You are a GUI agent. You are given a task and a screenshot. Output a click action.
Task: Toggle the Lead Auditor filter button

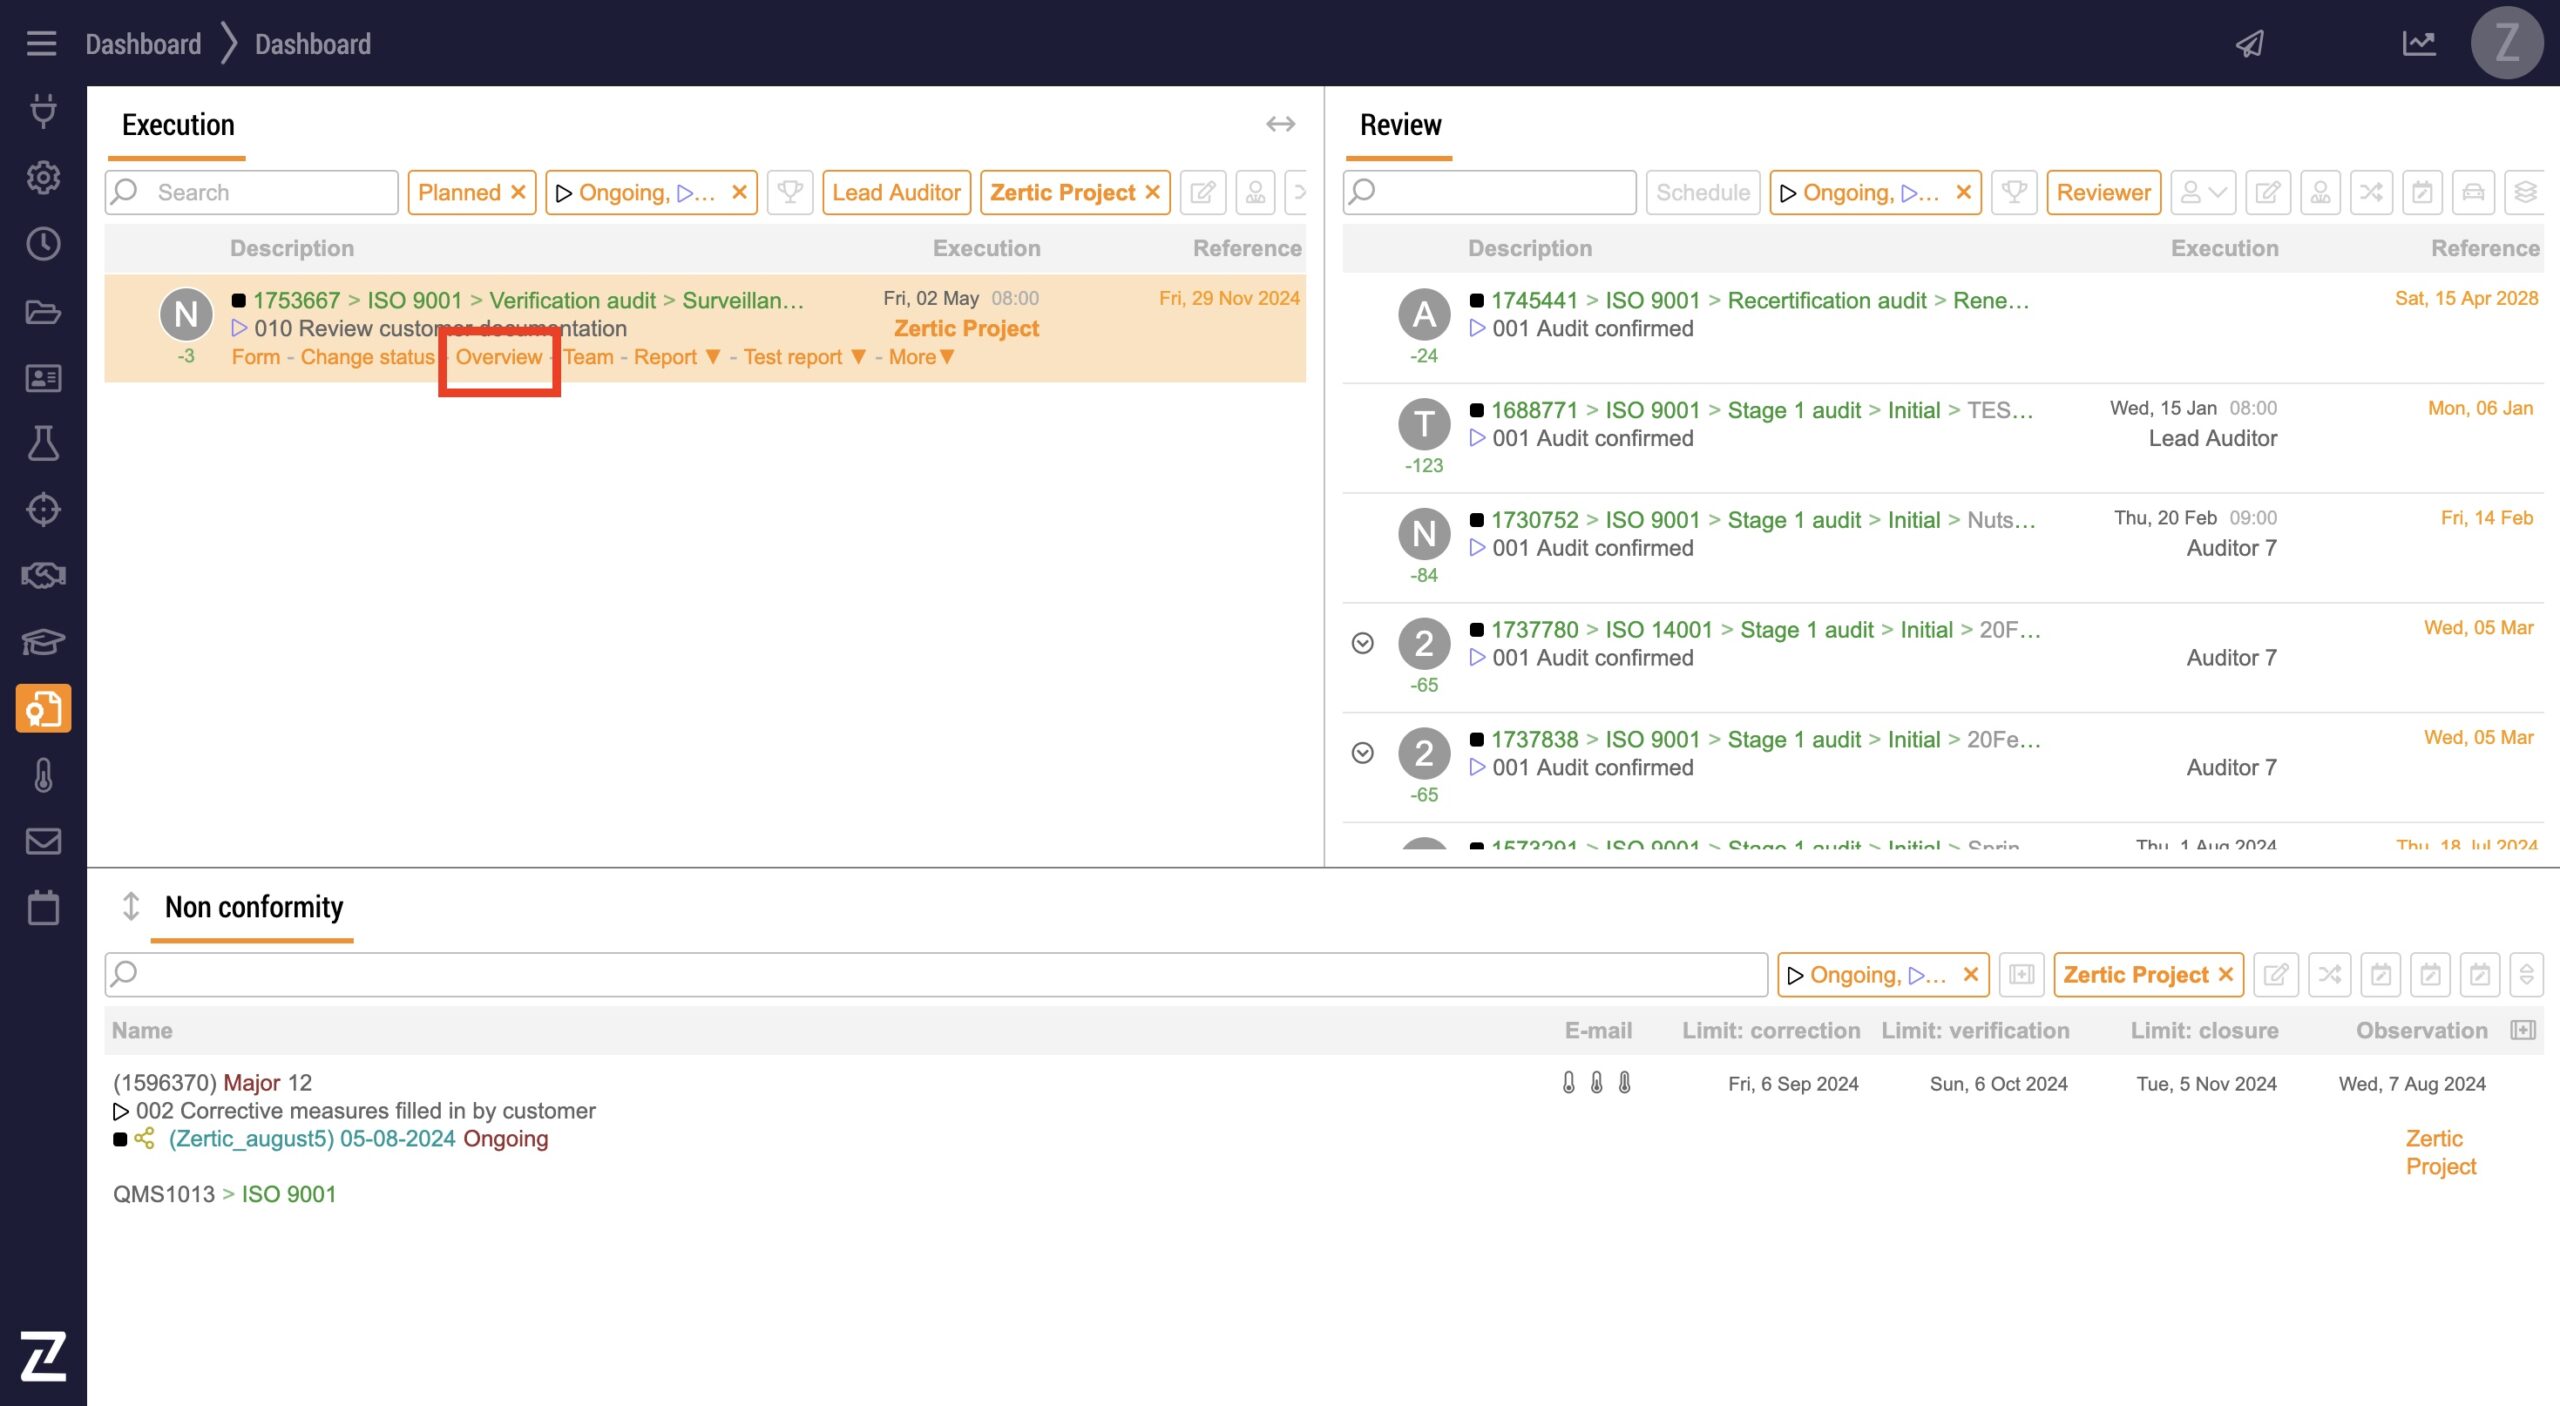click(895, 192)
